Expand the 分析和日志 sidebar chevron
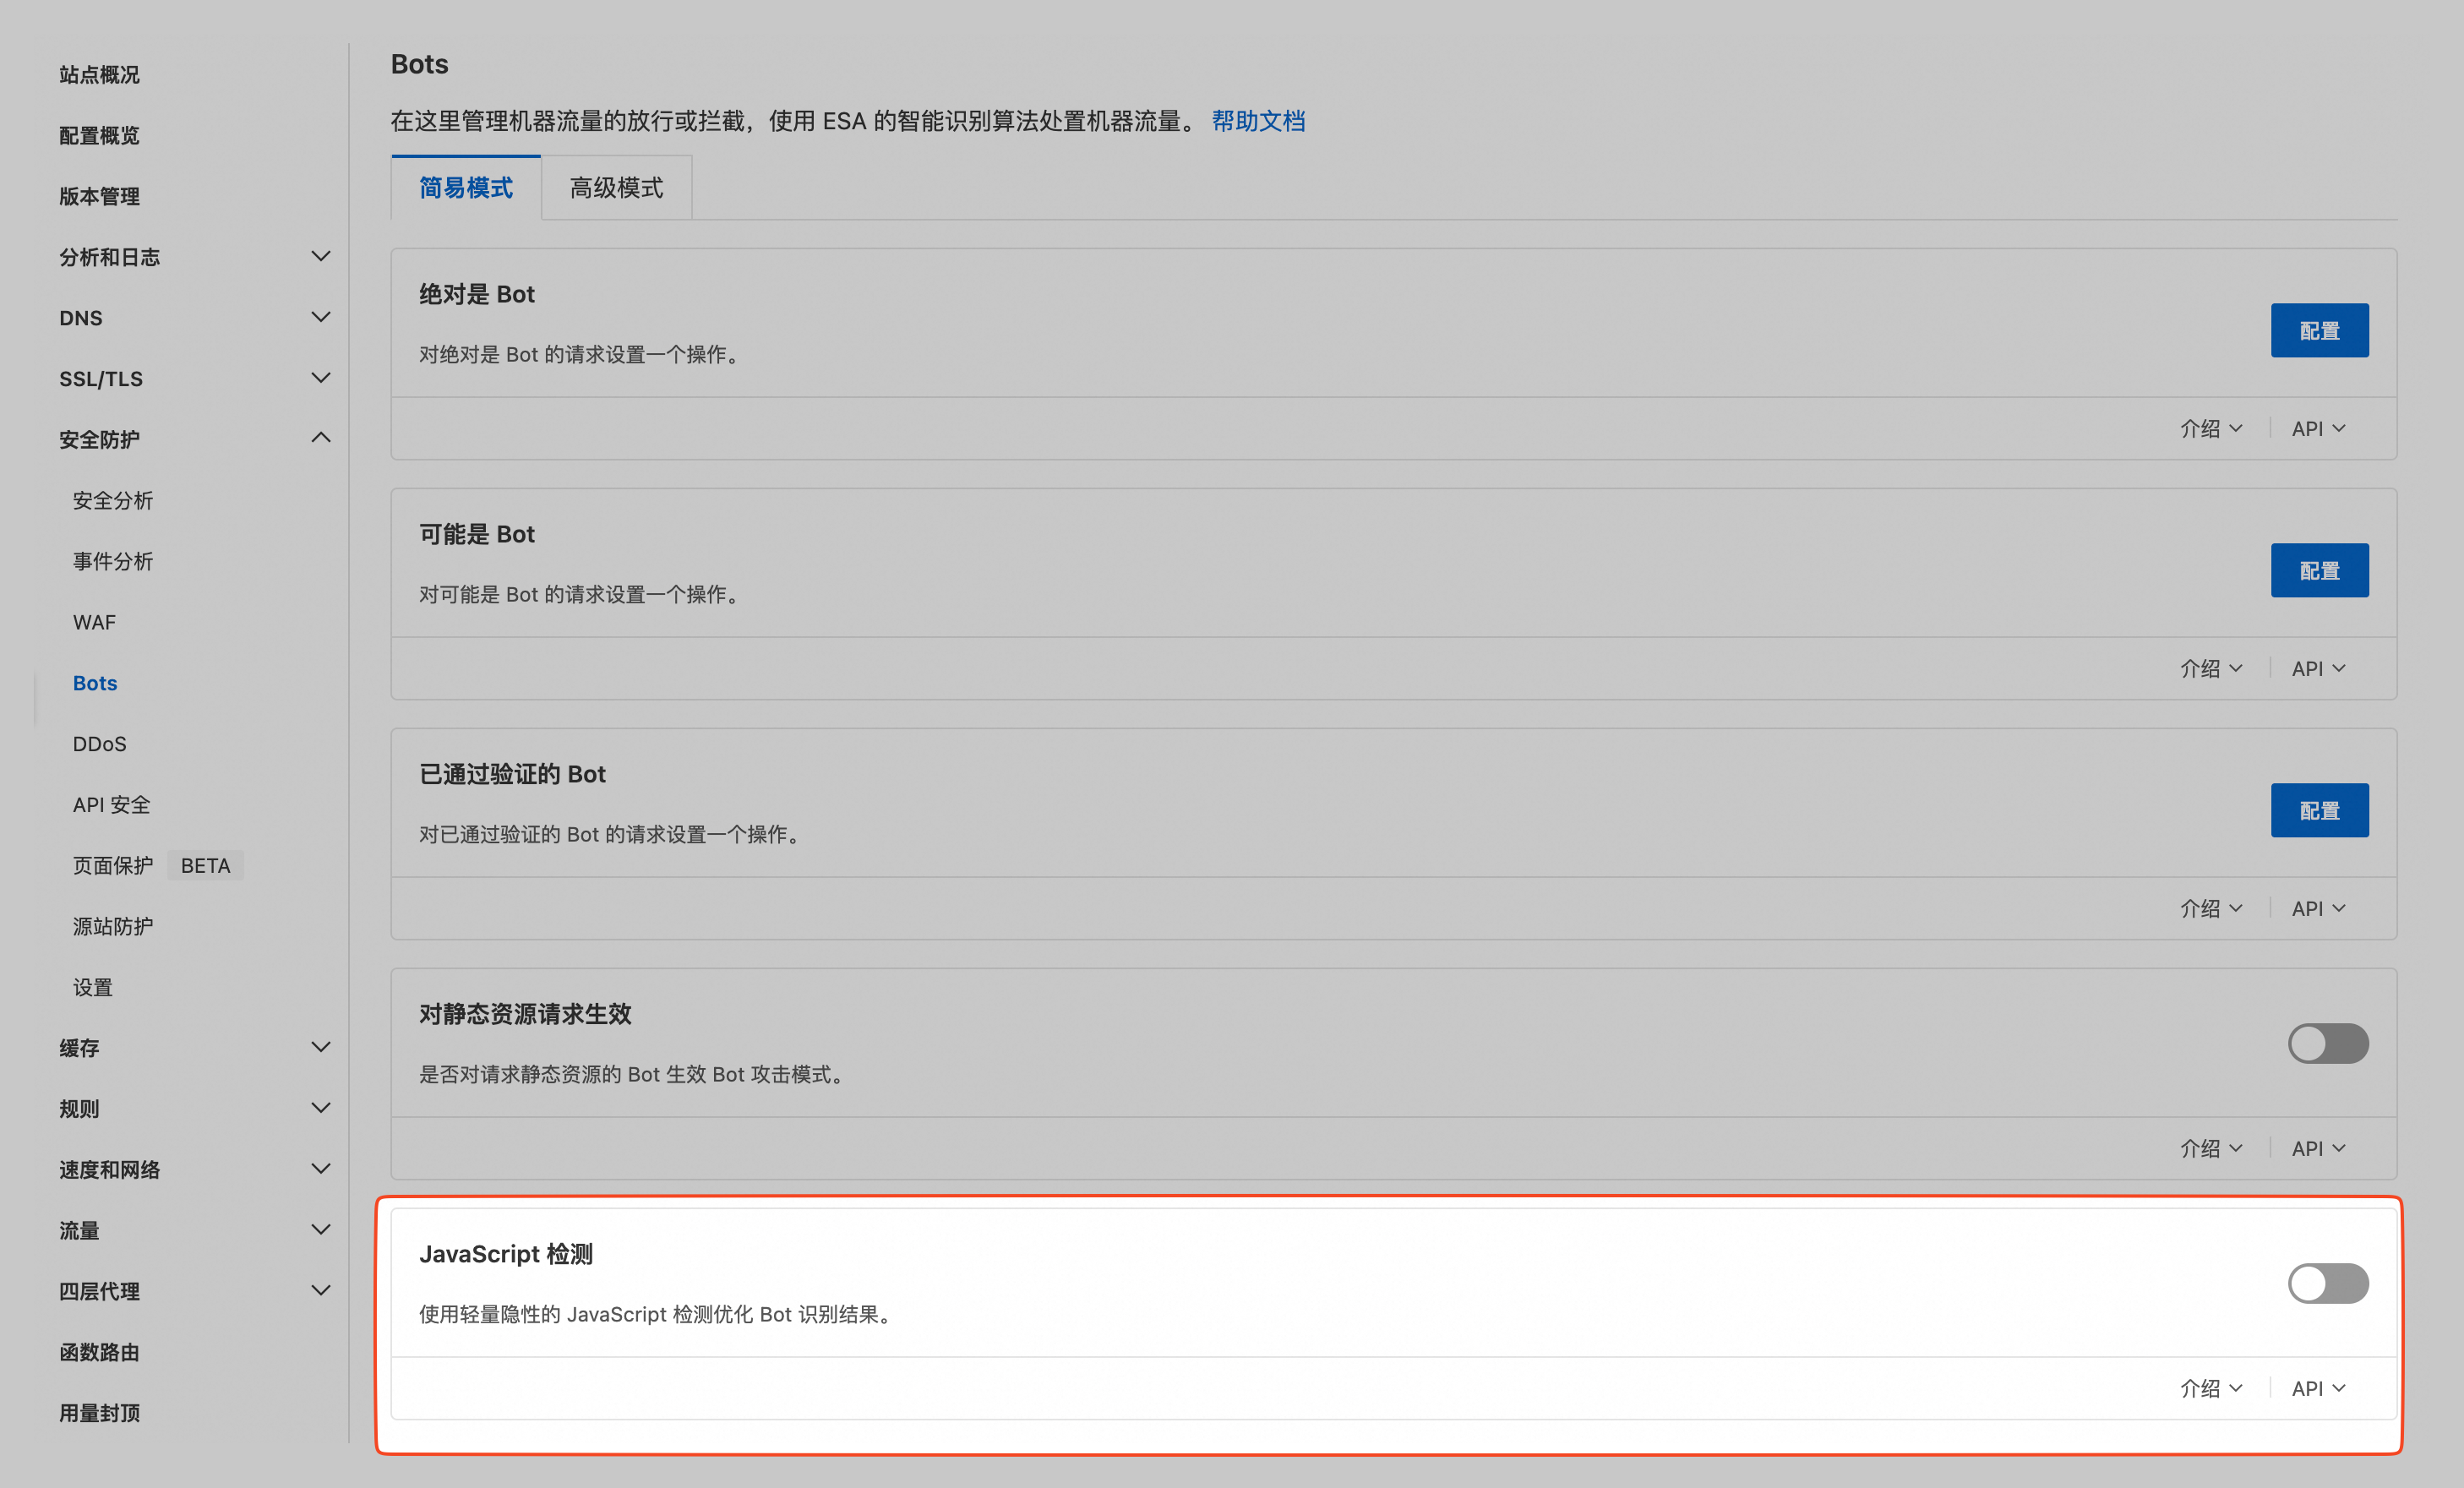 pyautogui.click(x=320, y=257)
